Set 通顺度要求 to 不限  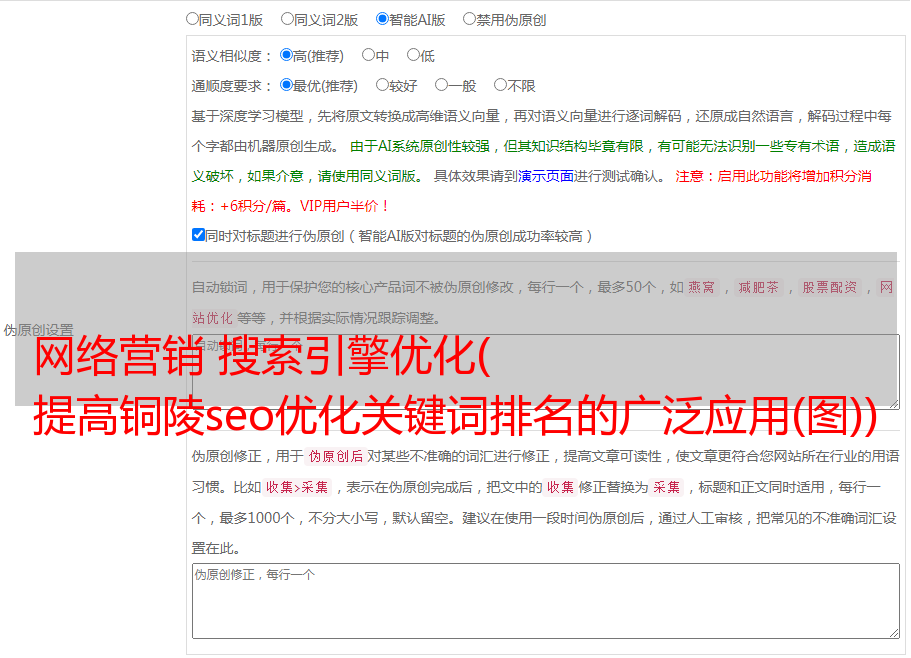click(500, 85)
